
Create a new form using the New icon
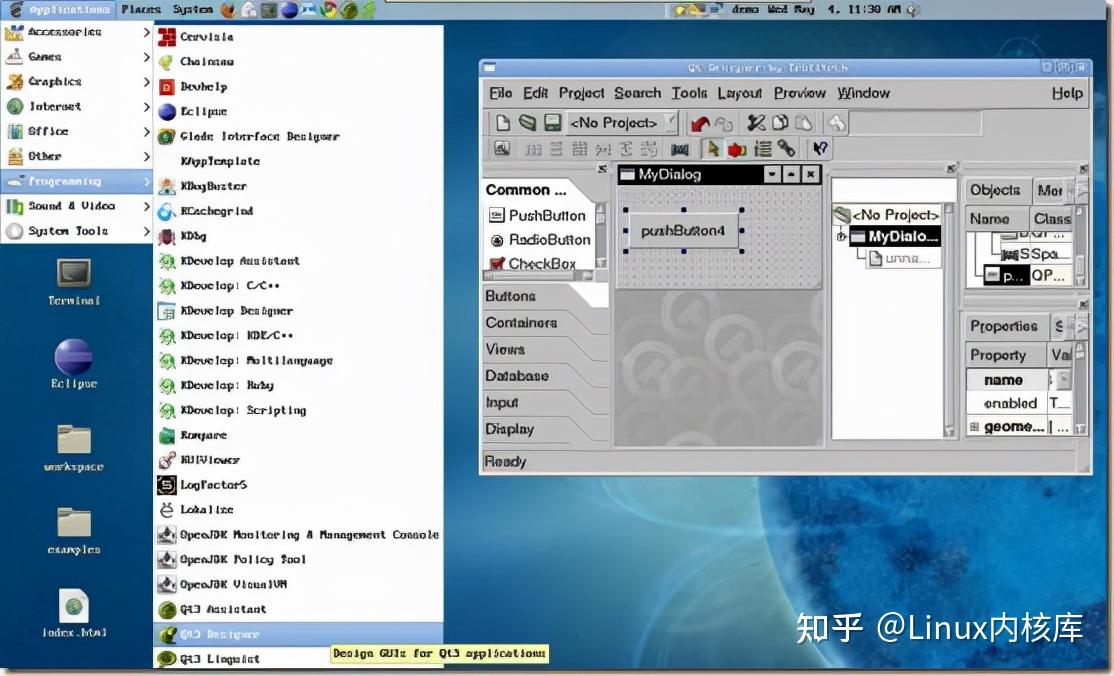(503, 122)
